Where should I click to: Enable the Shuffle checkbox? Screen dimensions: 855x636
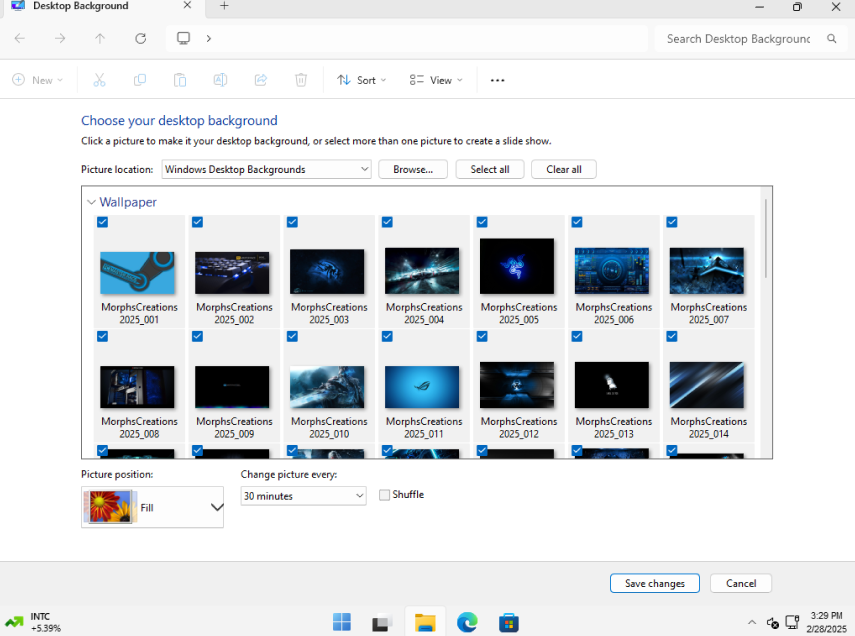384,495
